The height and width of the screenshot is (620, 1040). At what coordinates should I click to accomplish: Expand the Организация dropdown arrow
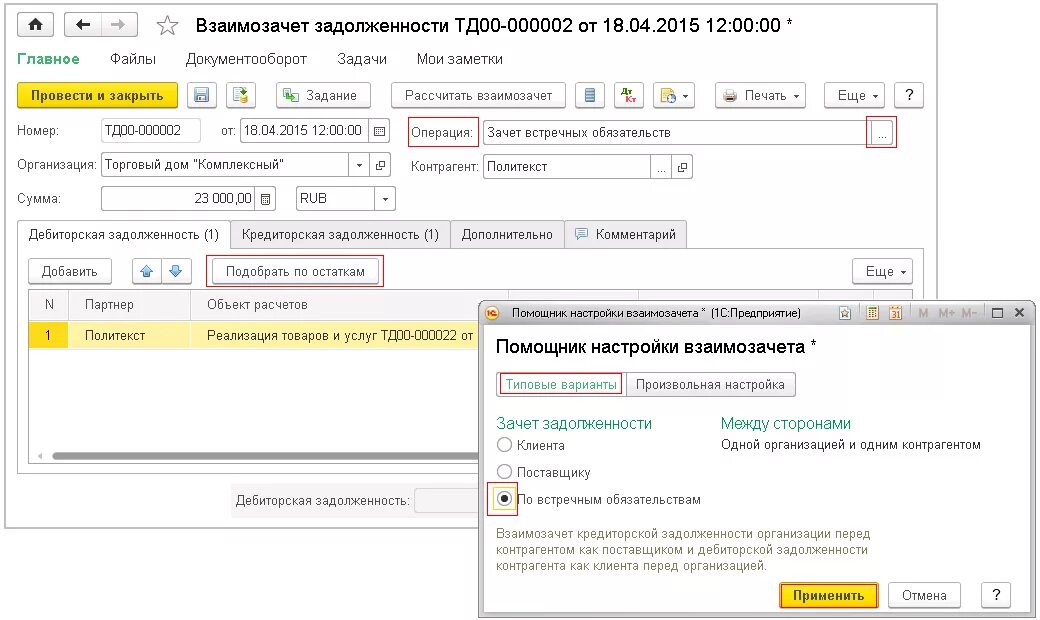click(359, 165)
